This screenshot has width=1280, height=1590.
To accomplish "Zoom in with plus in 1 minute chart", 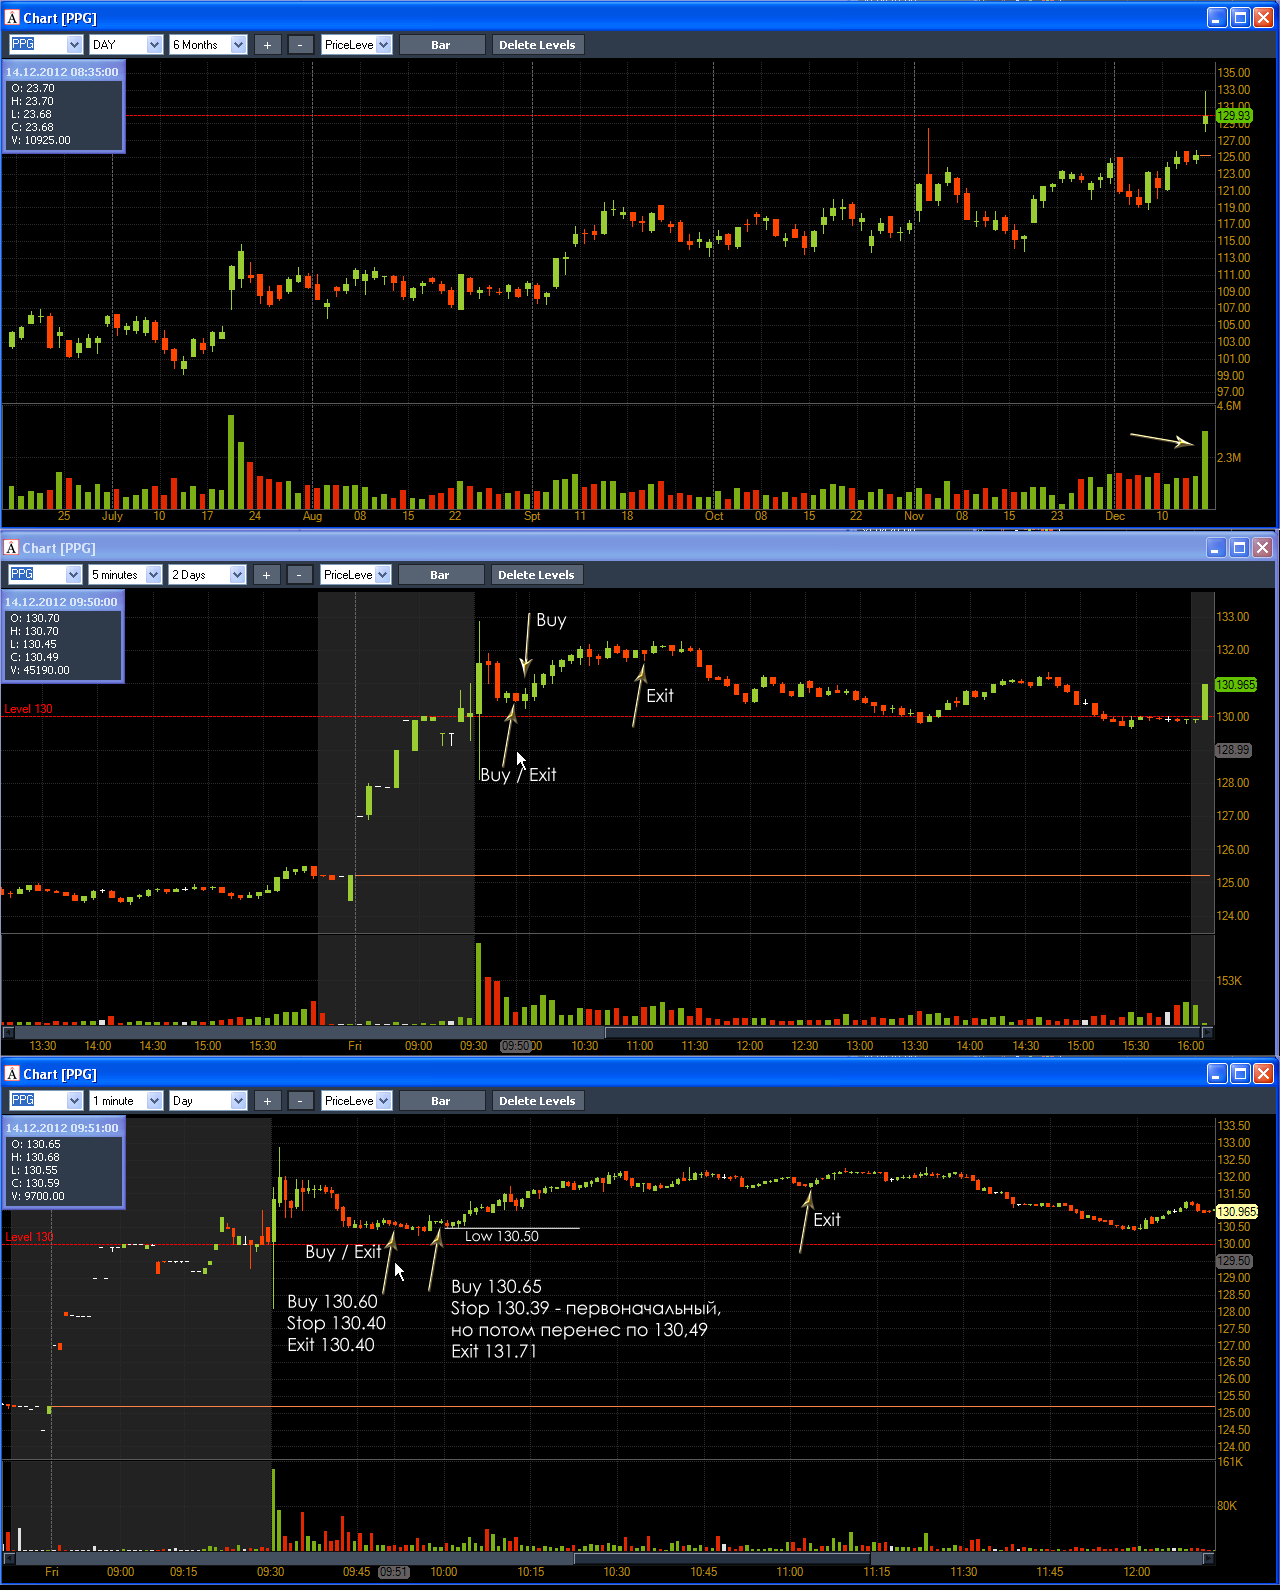I will [267, 1101].
